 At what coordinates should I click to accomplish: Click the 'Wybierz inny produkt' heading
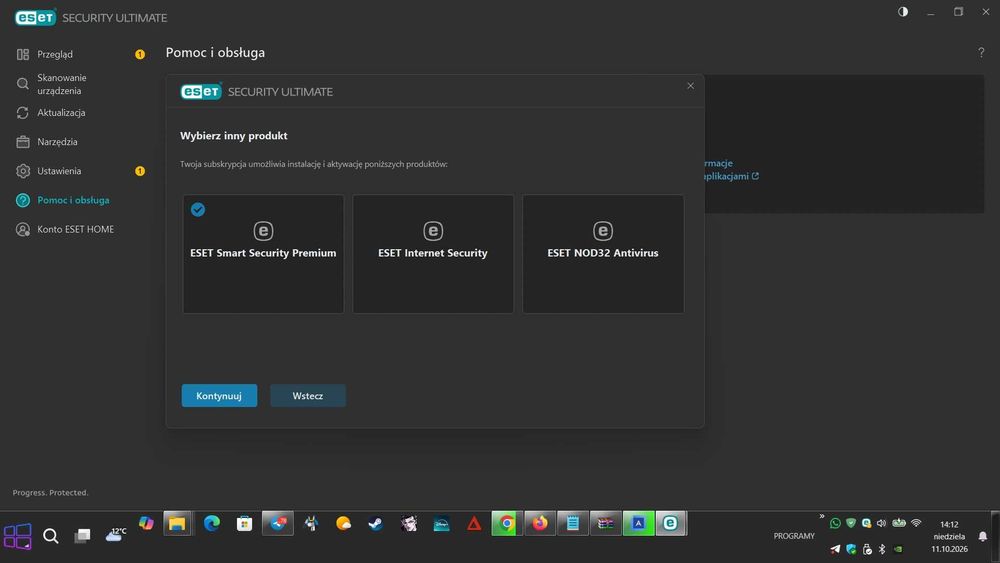233,136
